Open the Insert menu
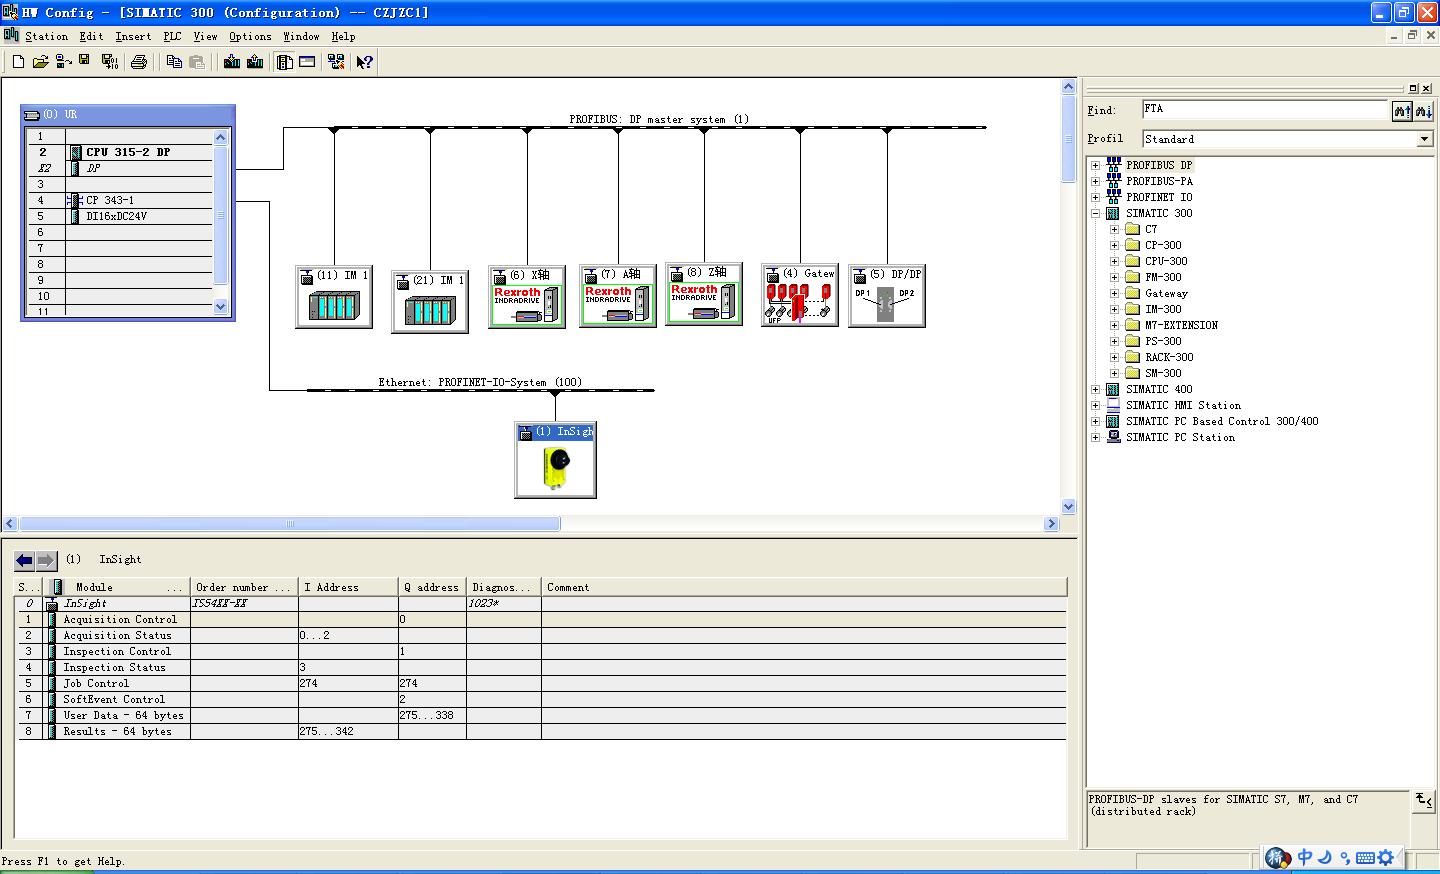The height and width of the screenshot is (874, 1440). click(133, 36)
